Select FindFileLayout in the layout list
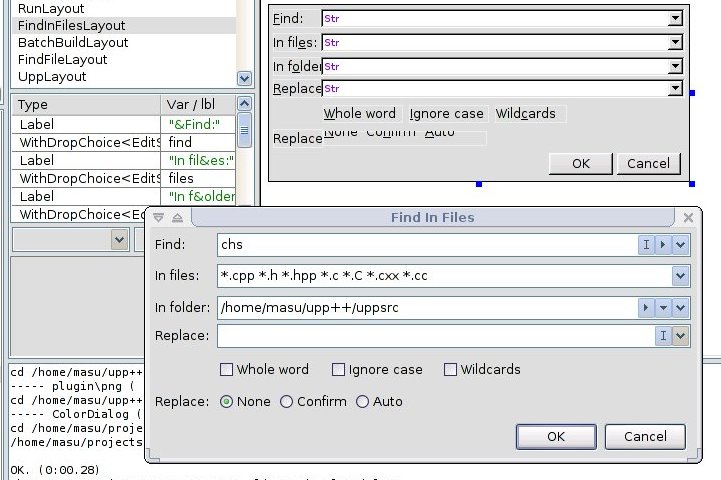This screenshot has height=480, width=721. point(62,60)
